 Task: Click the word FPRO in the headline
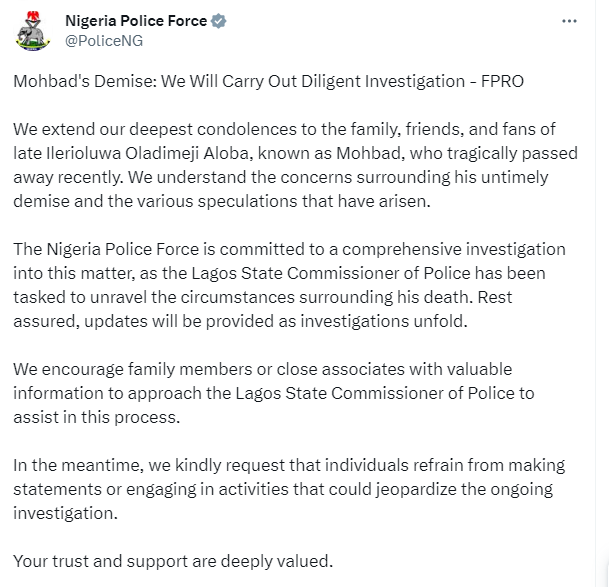coord(502,82)
